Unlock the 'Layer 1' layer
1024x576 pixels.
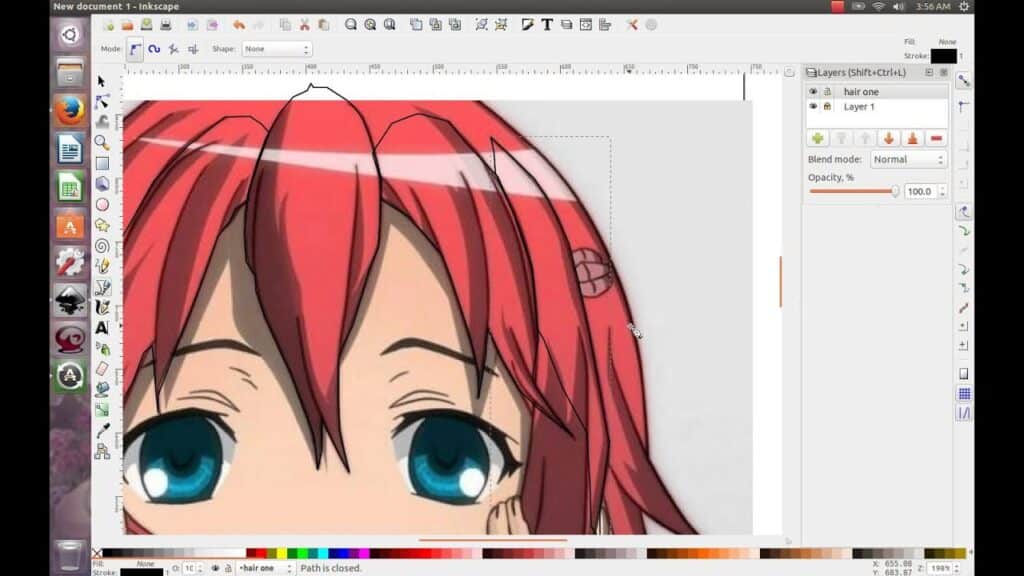[x=827, y=106]
